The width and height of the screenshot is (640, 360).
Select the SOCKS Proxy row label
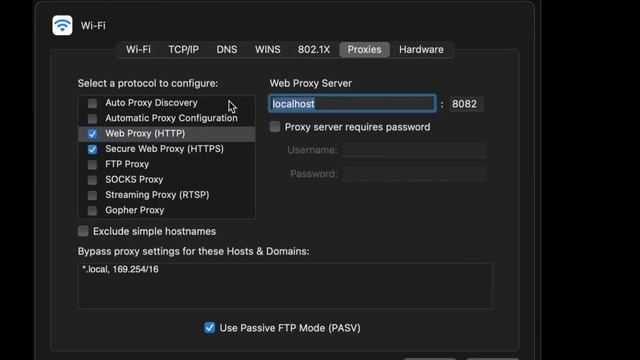coord(134,180)
